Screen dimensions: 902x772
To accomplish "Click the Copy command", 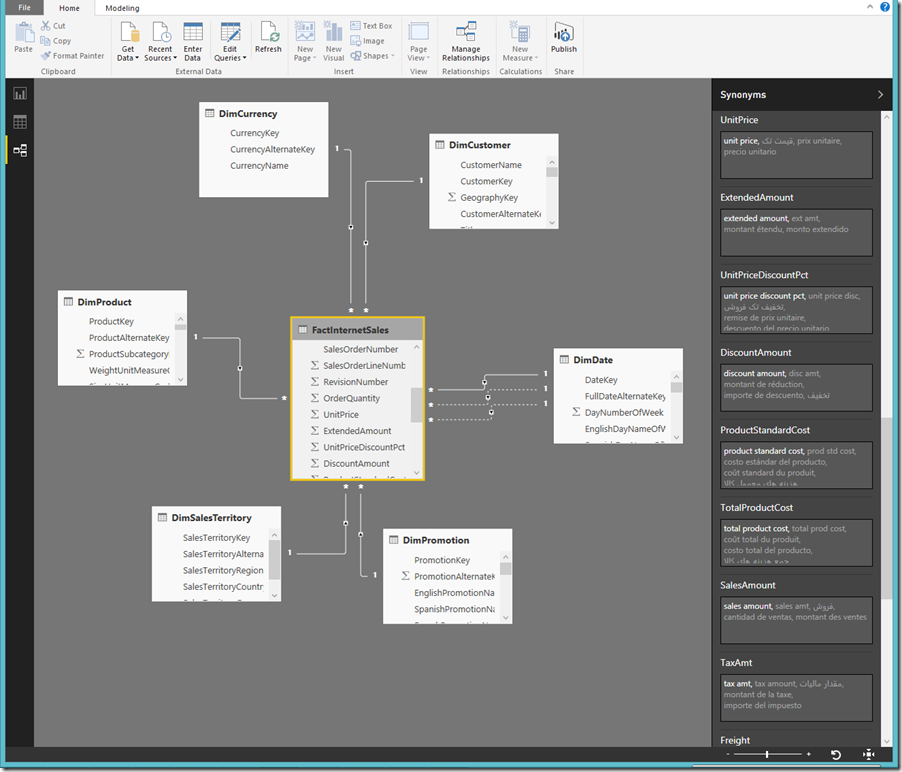I will pos(56,41).
